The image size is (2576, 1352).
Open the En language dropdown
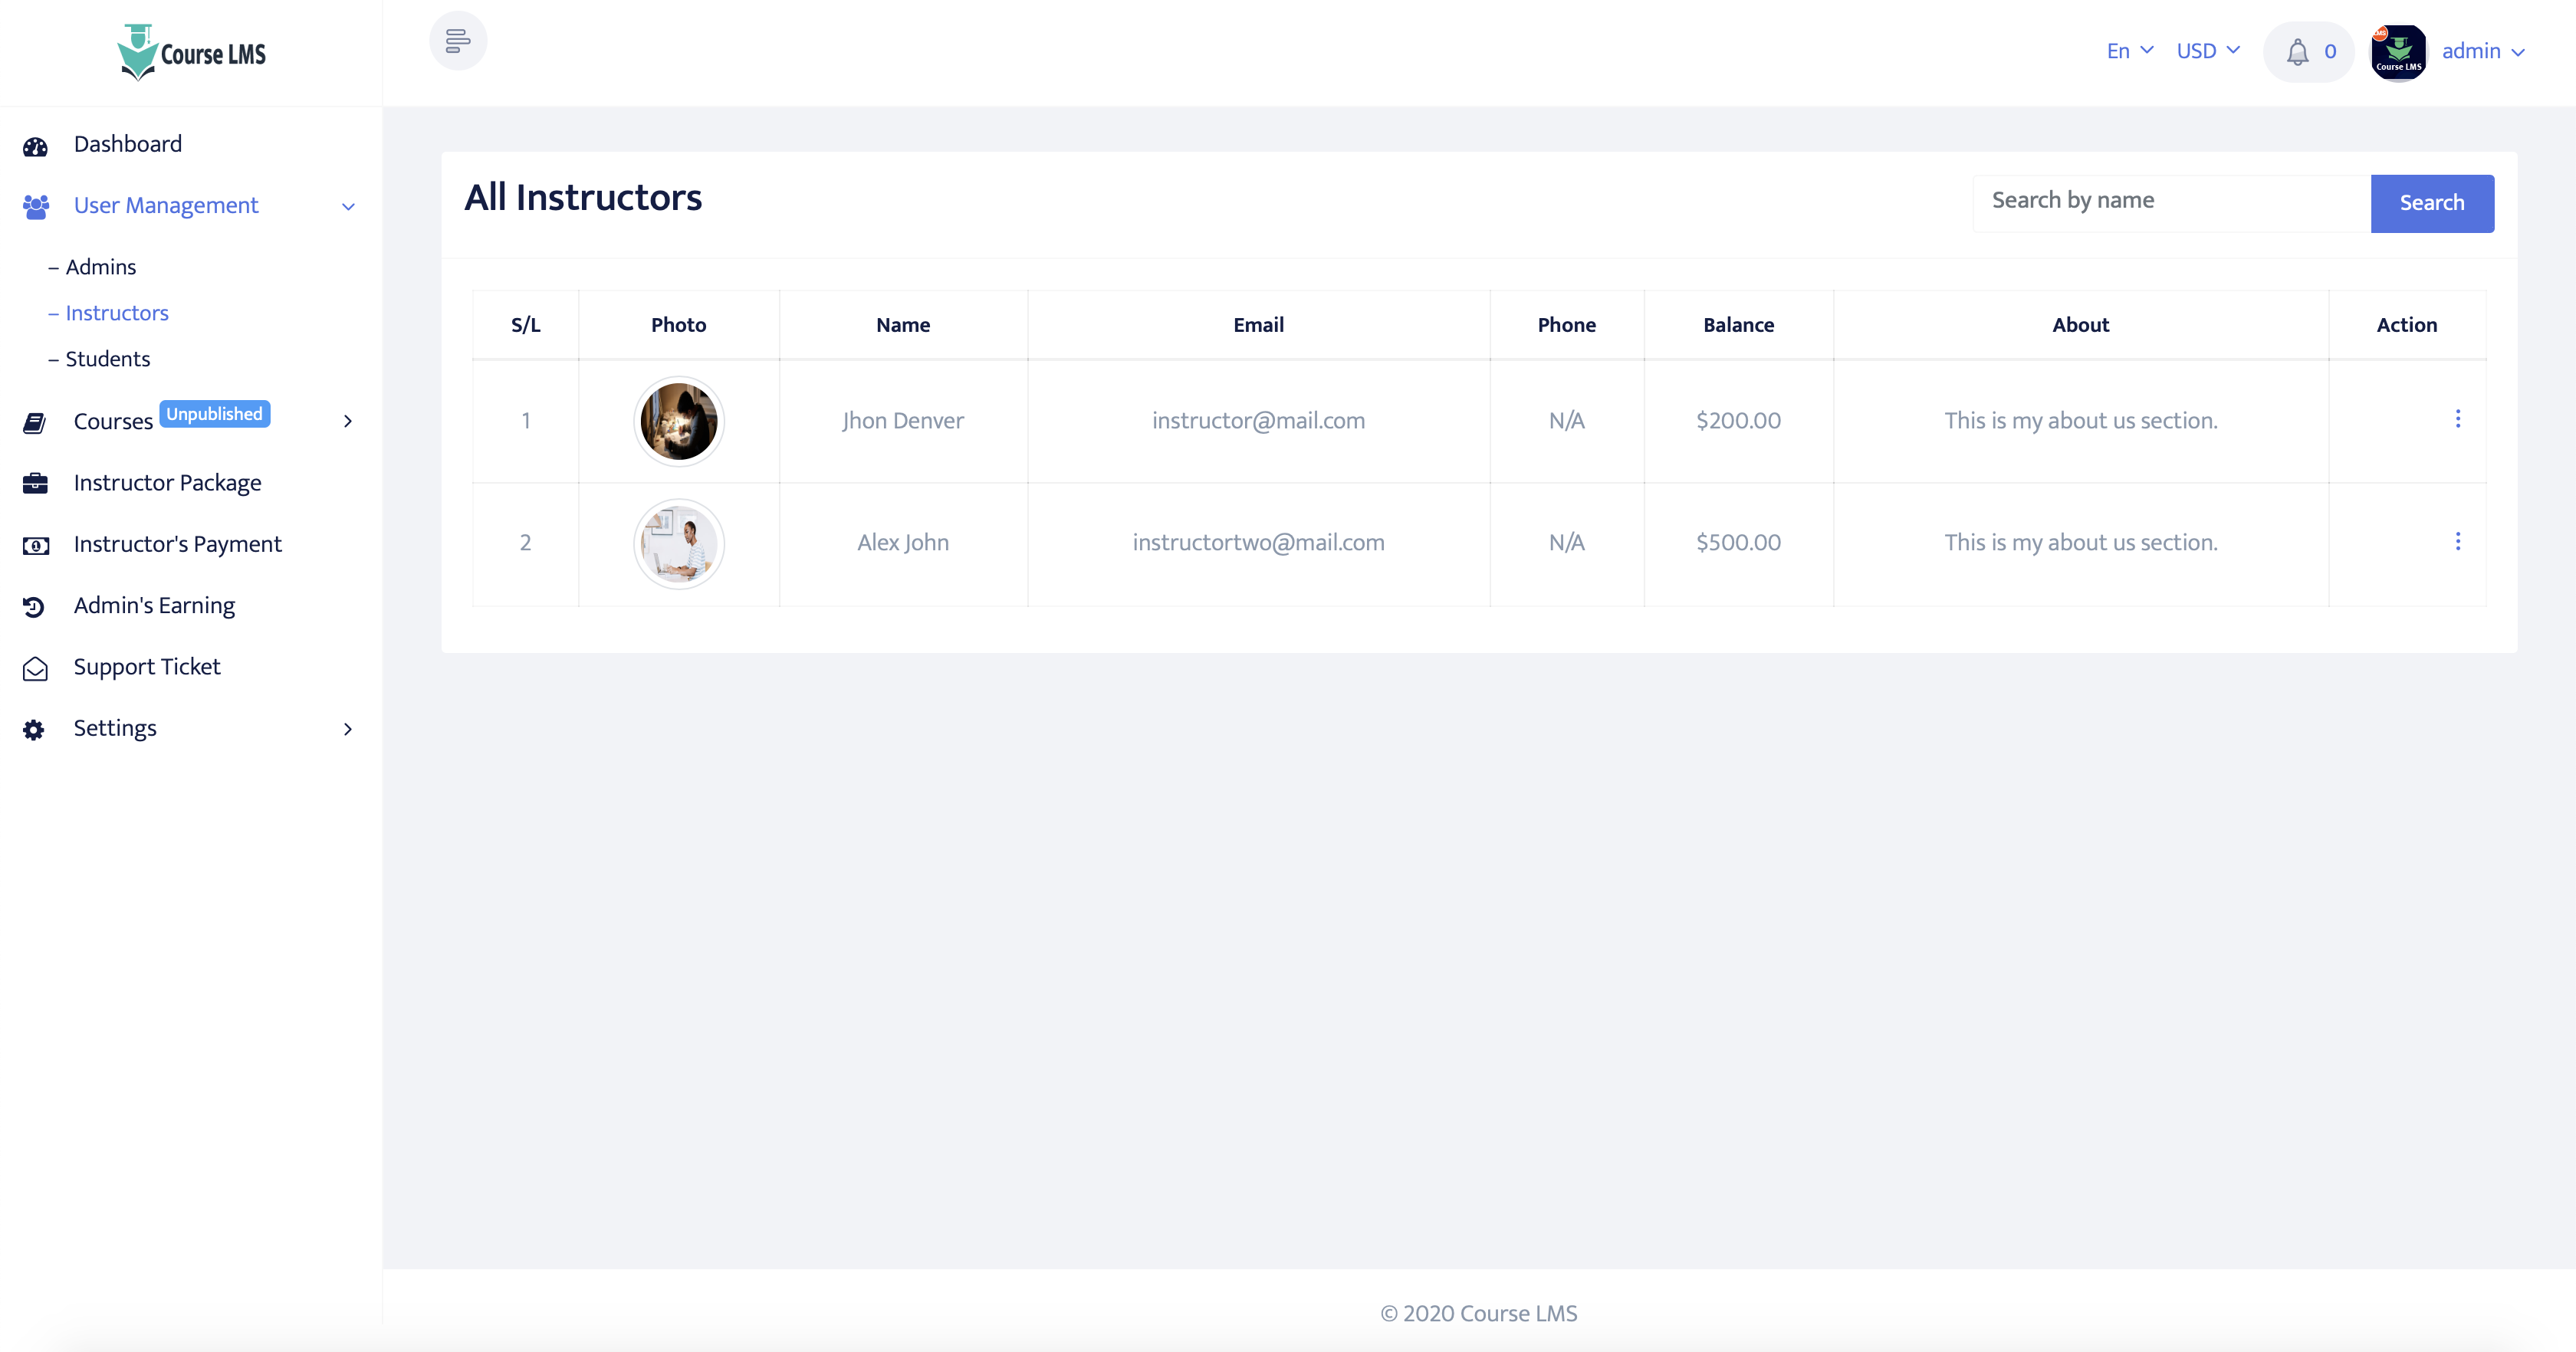(2128, 50)
